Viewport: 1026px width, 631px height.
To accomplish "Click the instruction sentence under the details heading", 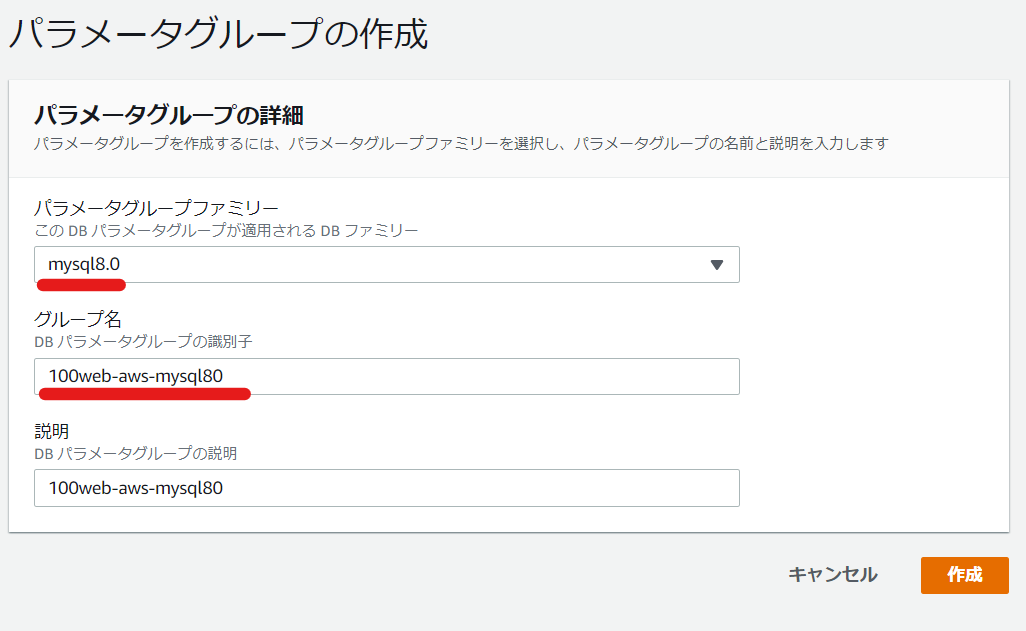I will tap(461, 143).
